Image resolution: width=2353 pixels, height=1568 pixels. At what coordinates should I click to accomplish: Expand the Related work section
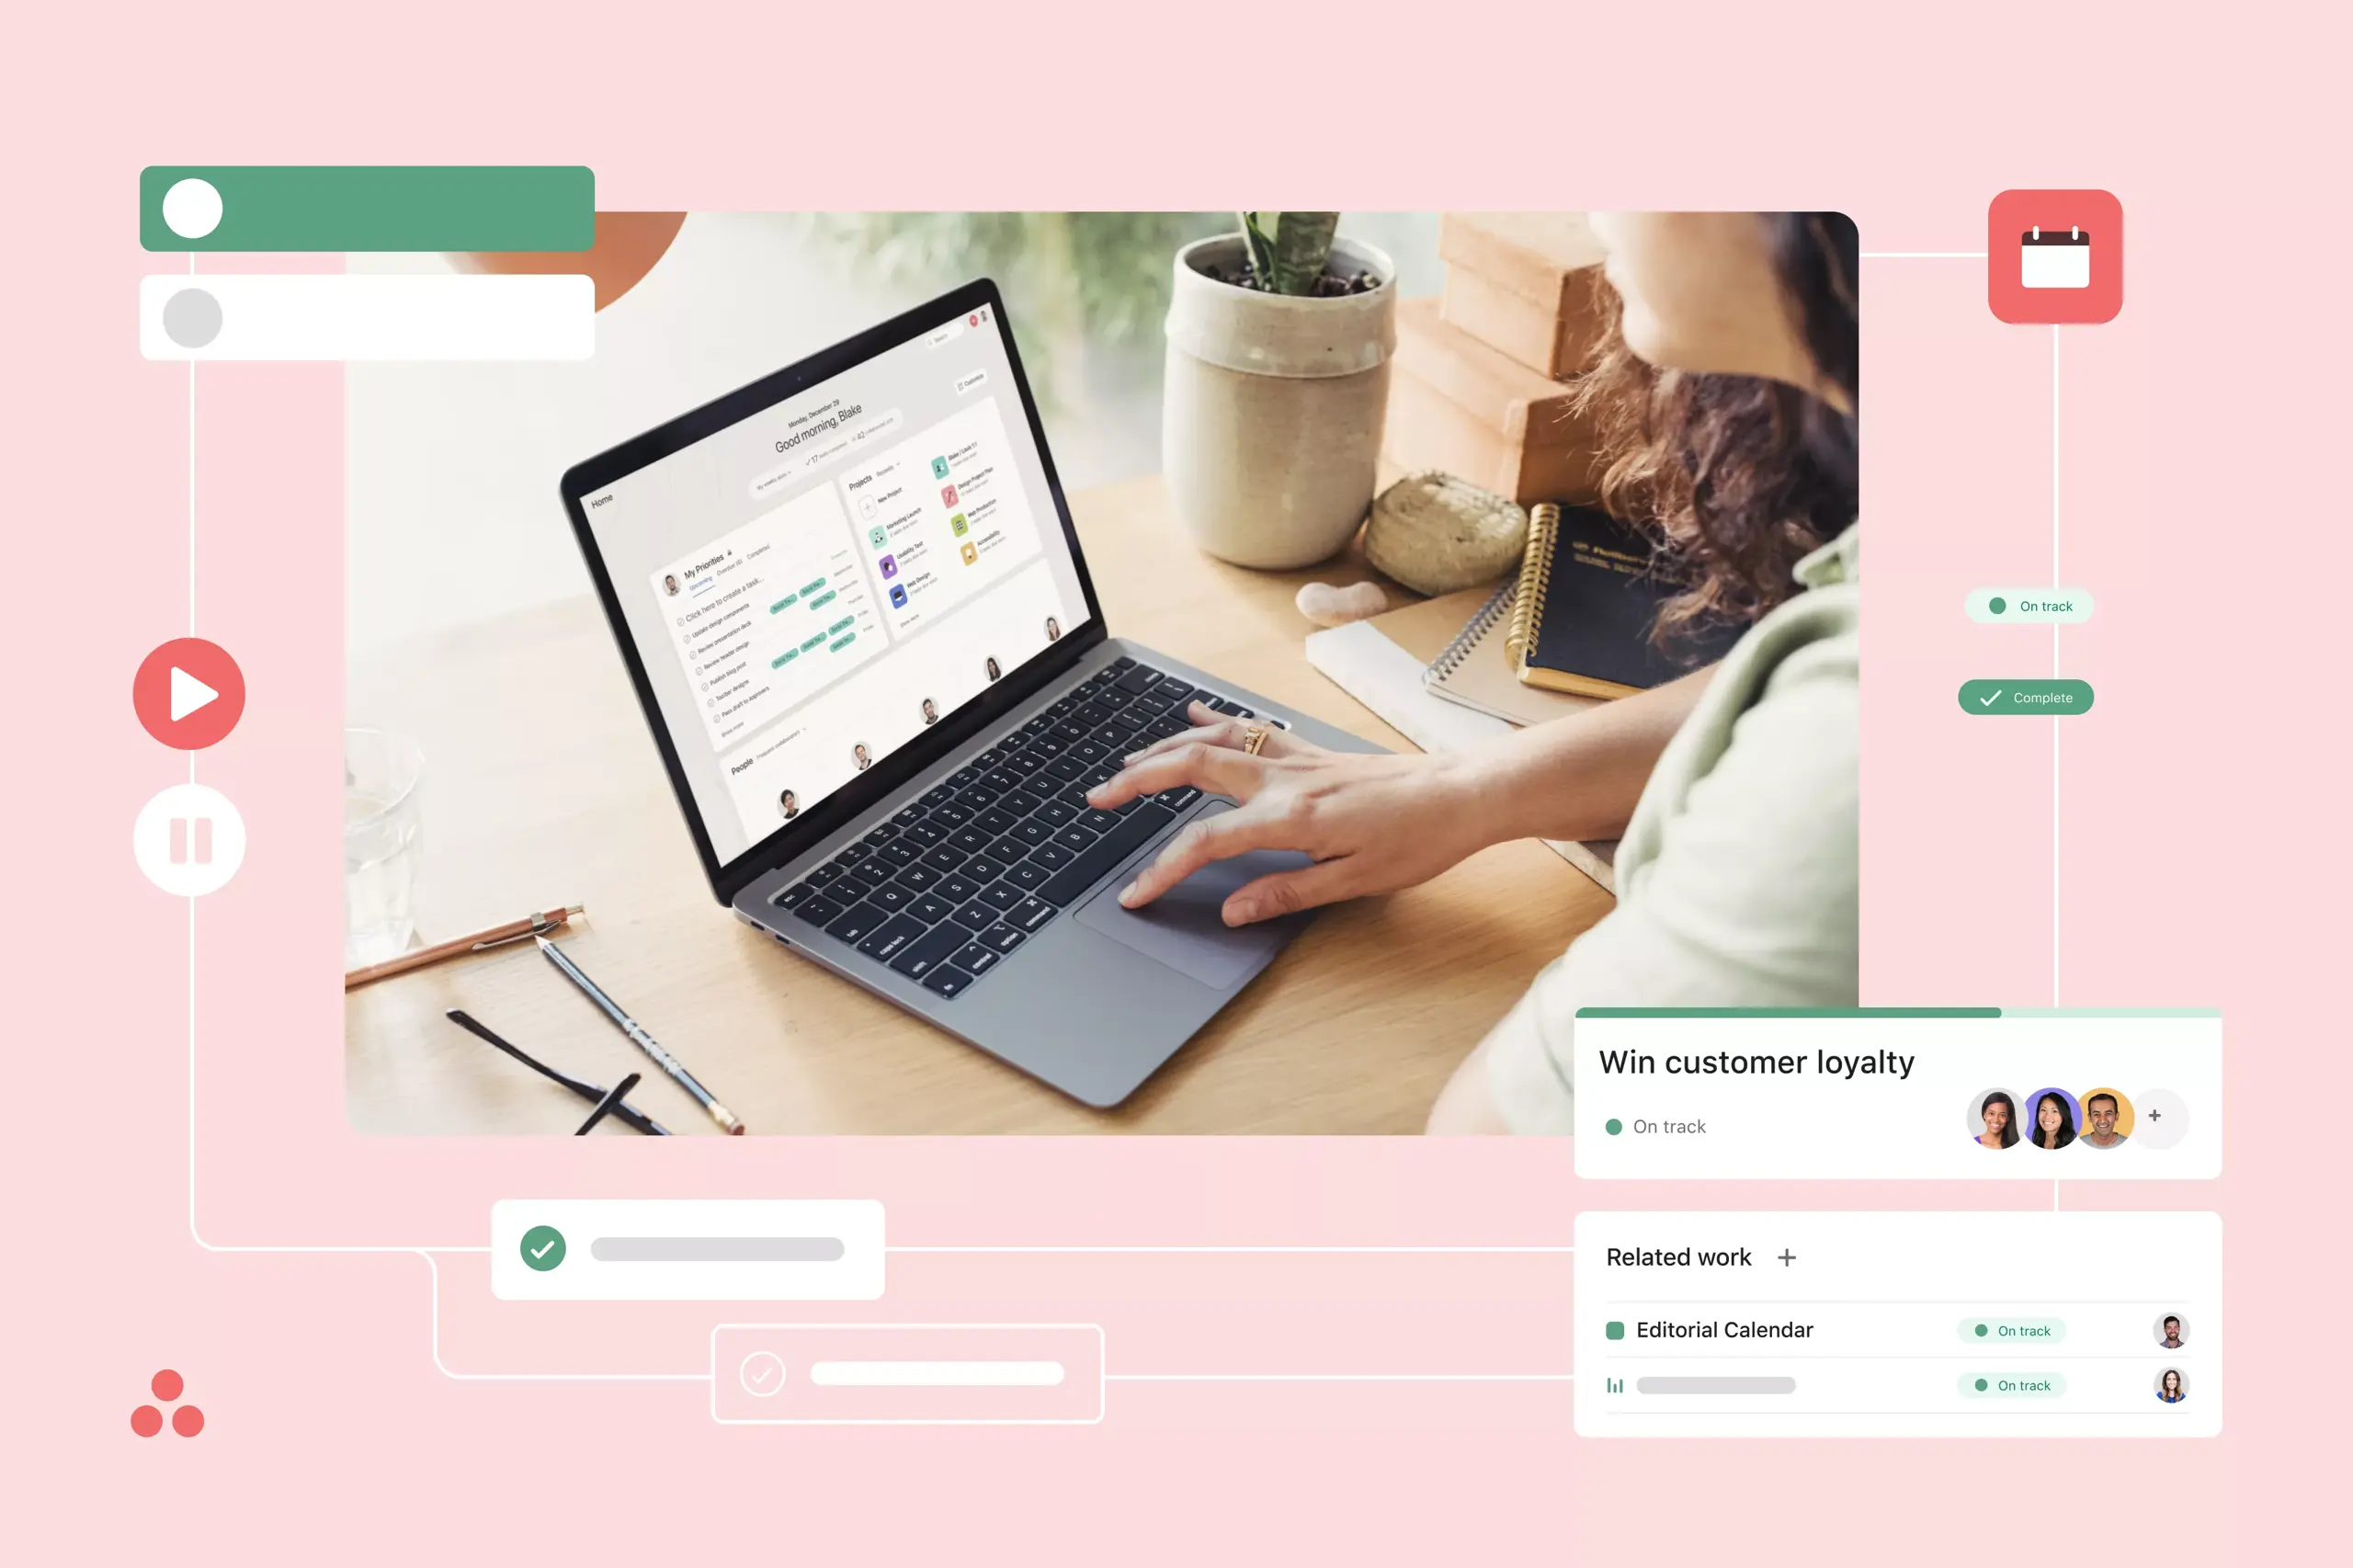(x=1786, y=1256)
